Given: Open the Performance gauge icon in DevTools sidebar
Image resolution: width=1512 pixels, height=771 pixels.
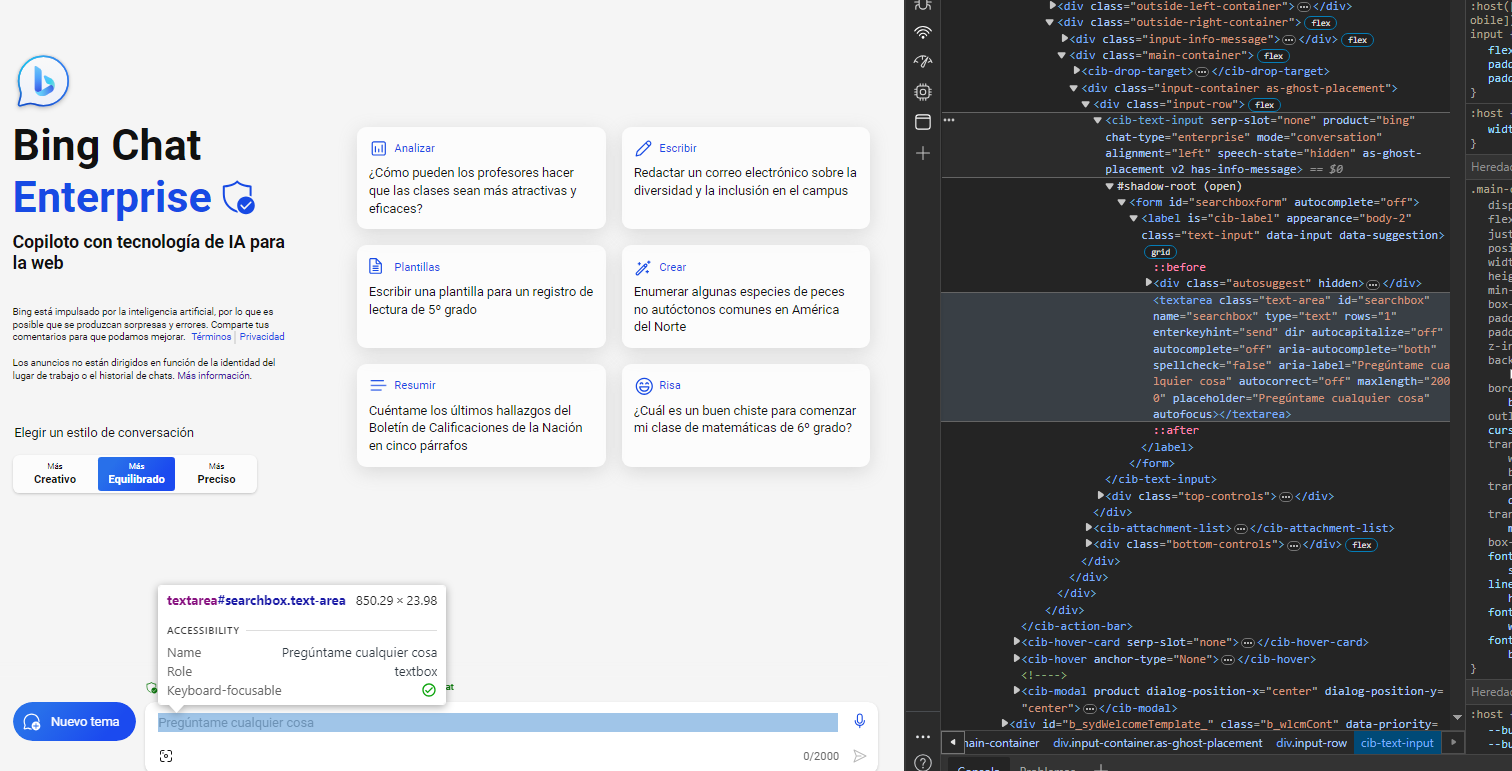Looking at the screenshot, I should click(x=923, y=62).
